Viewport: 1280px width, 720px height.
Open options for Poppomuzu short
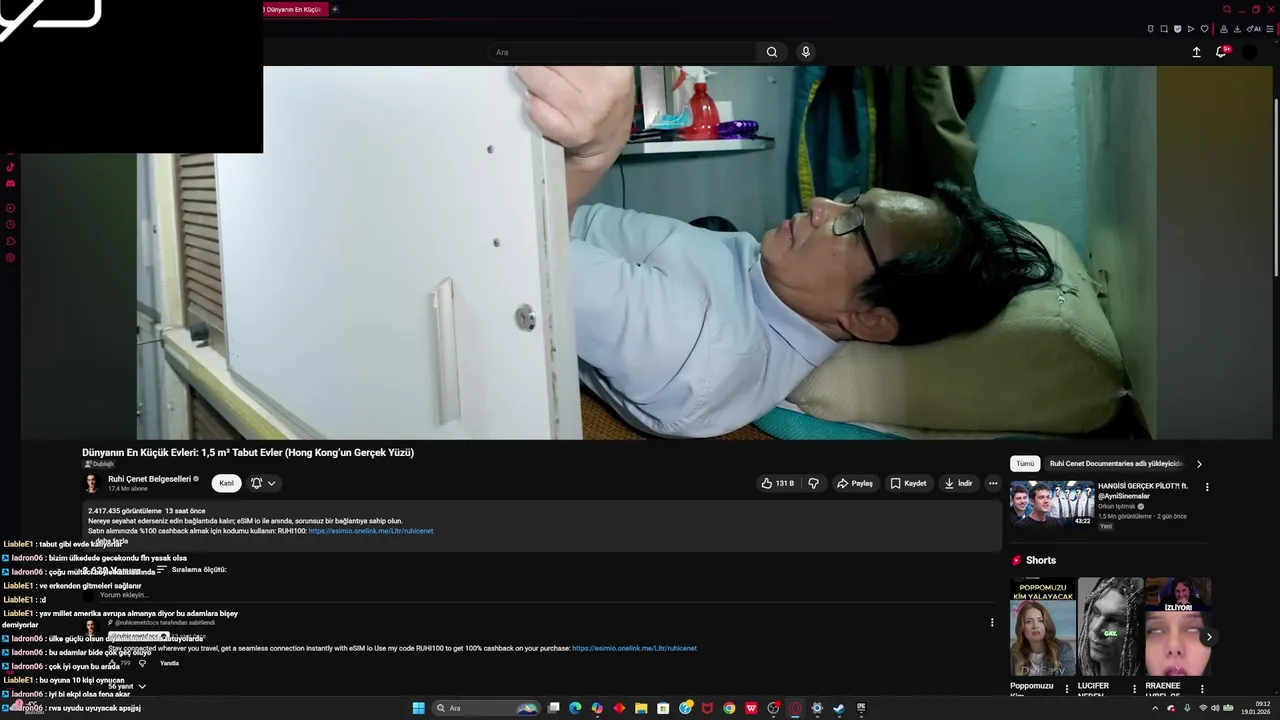click(1066, 689)
